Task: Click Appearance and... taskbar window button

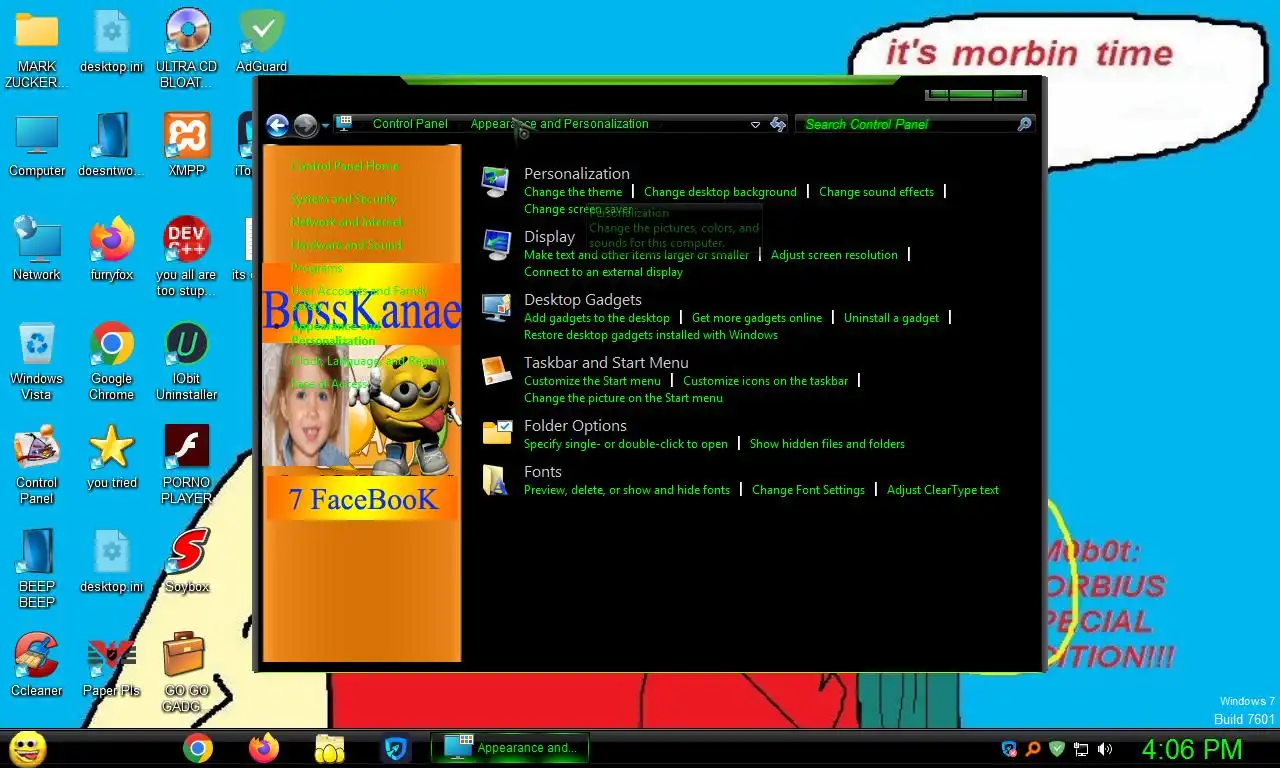Action: point(510,748)
